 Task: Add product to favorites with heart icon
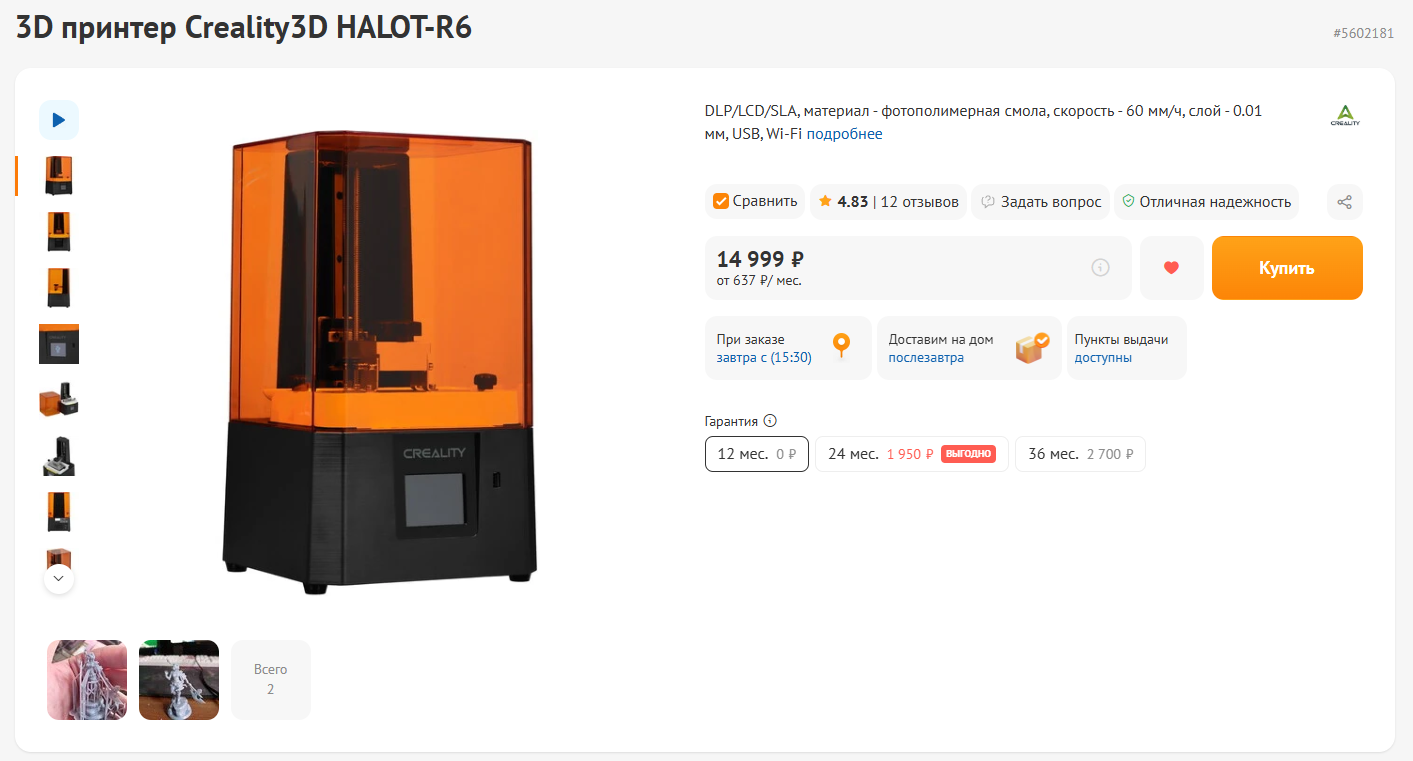[1172, 268]
